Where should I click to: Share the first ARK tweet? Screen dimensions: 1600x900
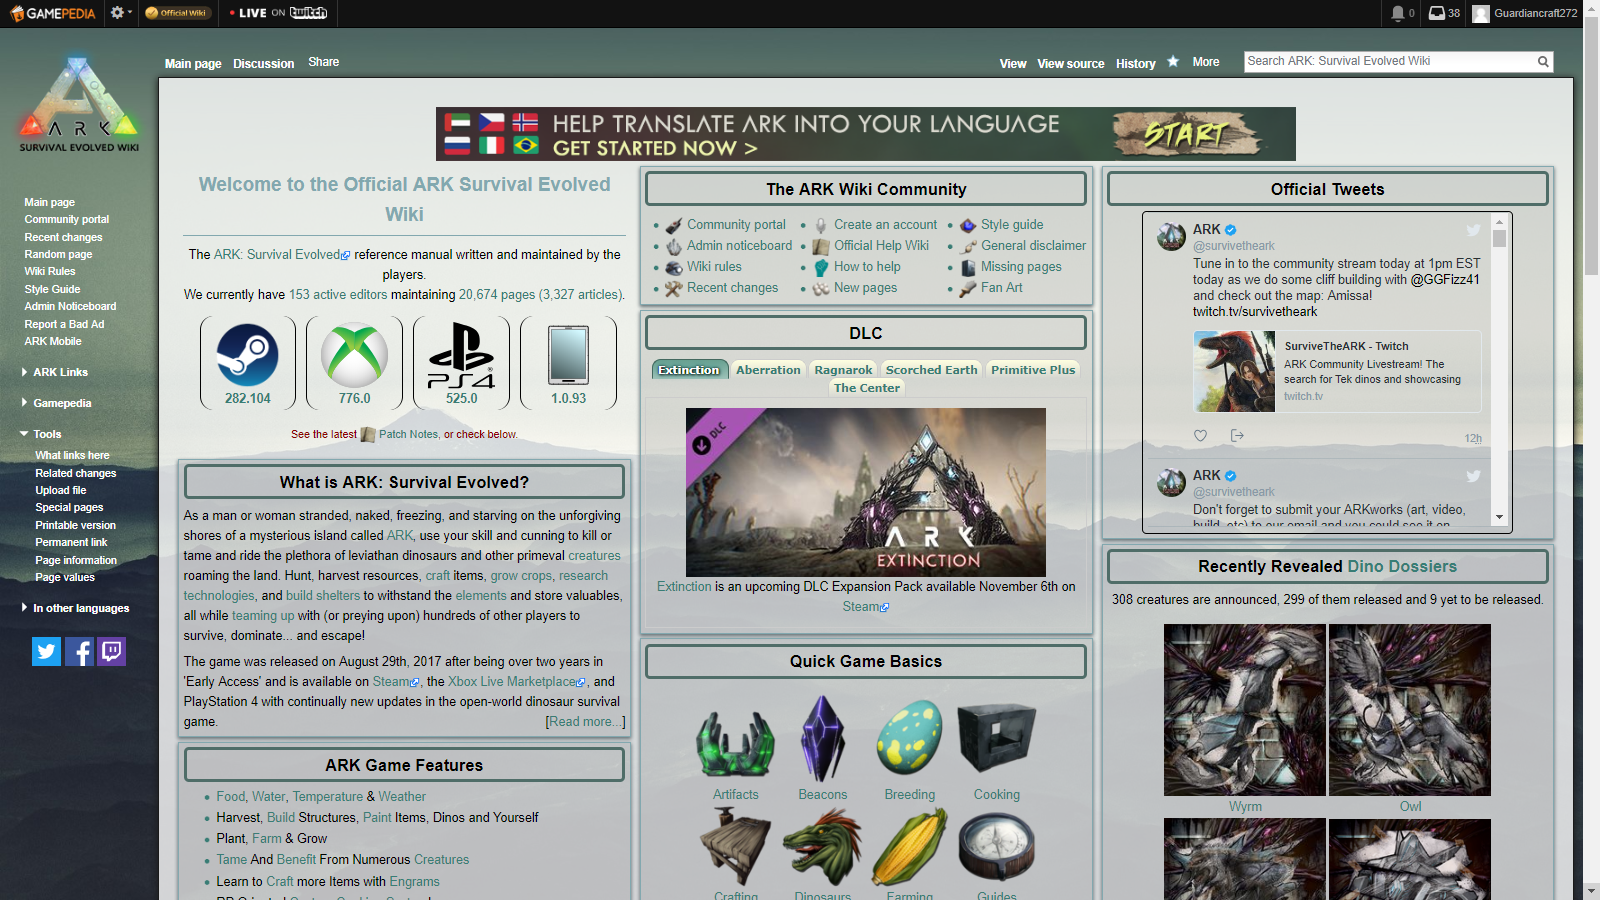click(1237, 436)
